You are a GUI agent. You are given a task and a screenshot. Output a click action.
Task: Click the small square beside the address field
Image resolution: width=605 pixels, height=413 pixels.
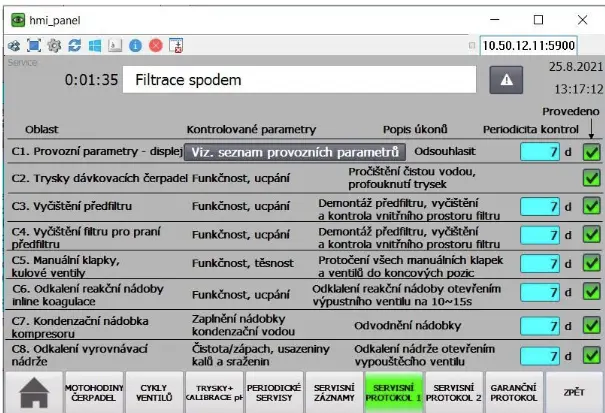click(x=472, y=46)
